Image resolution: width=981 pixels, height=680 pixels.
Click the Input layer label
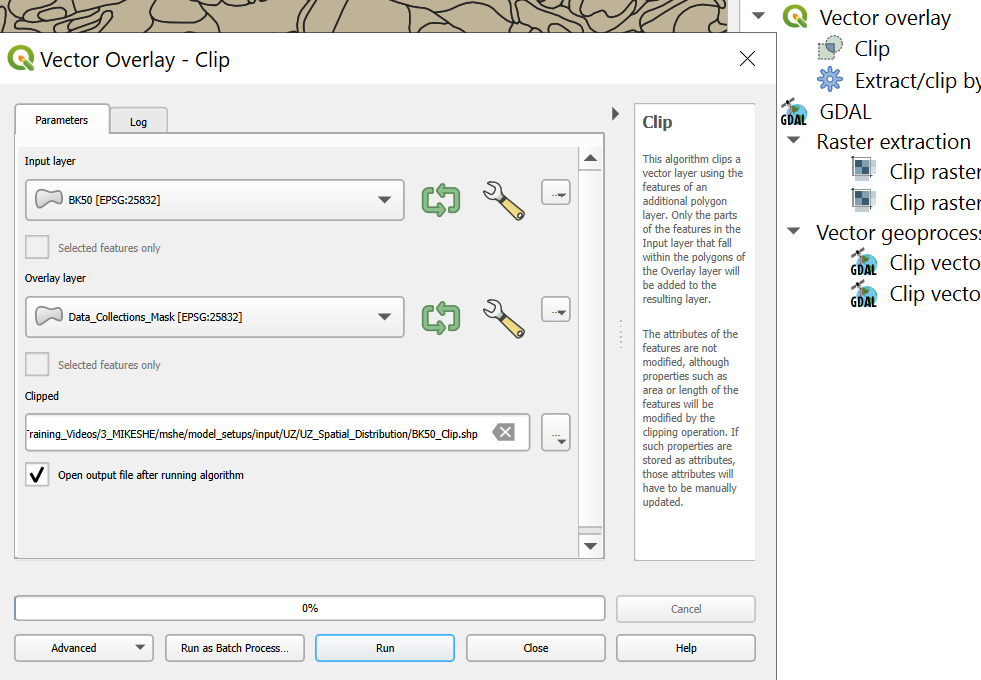click(x=50, y=161)
